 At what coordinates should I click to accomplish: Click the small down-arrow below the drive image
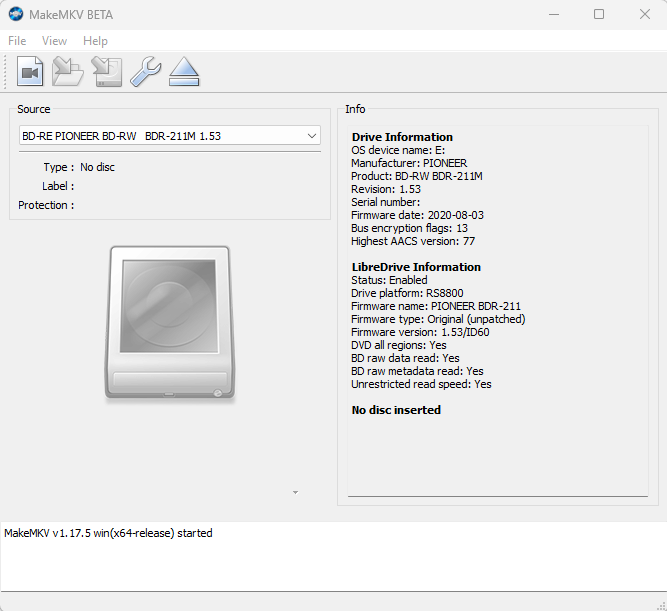(x=295, y=493)
